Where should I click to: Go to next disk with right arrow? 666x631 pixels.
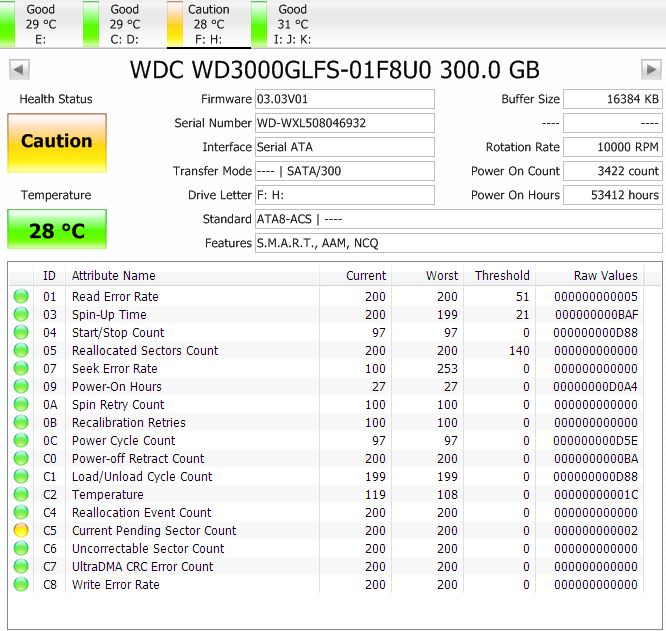(651, 69)
